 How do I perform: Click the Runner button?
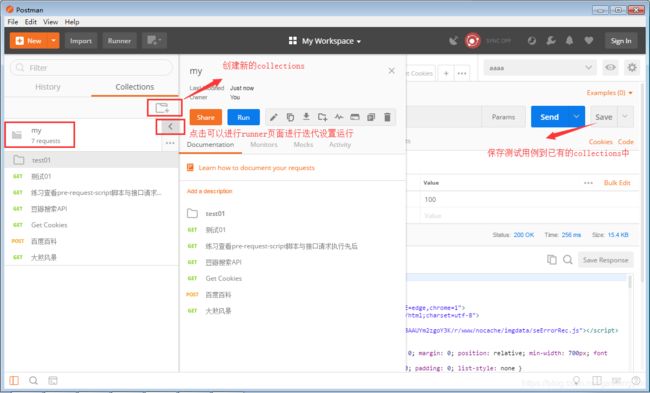[119, 41]
